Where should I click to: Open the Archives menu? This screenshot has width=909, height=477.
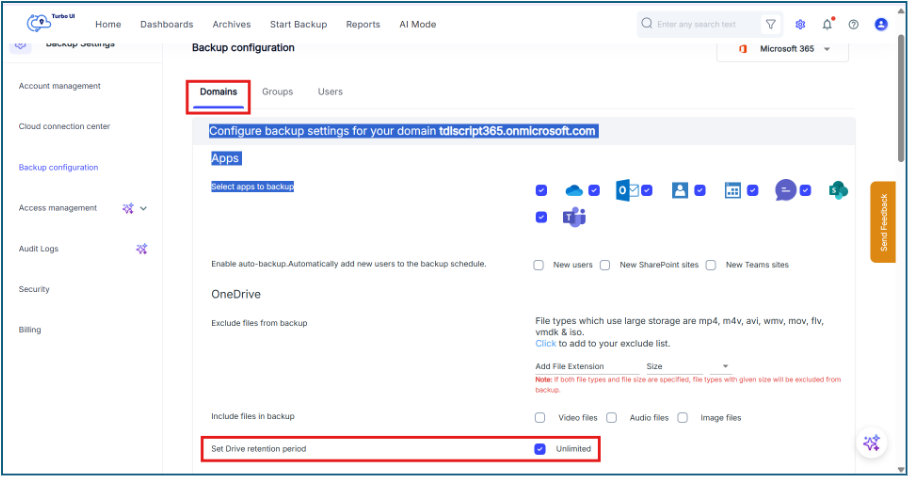[x=231, y=24]
